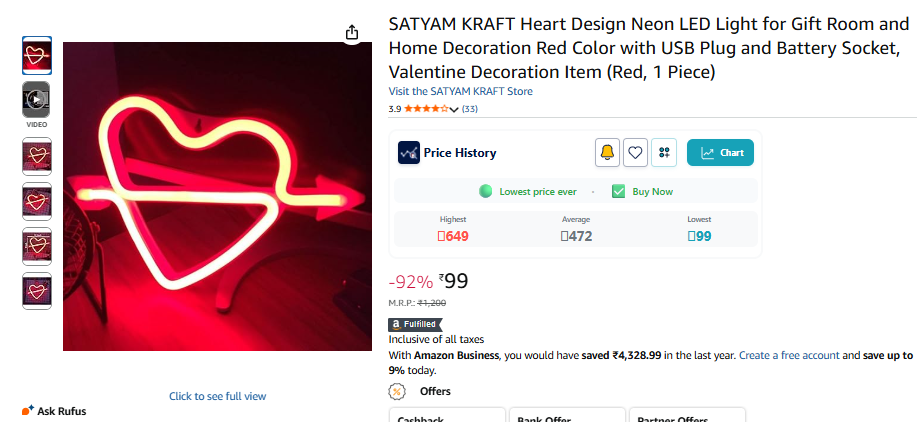
Task: Click the Create a free account link
Action: tap(789, 355)
